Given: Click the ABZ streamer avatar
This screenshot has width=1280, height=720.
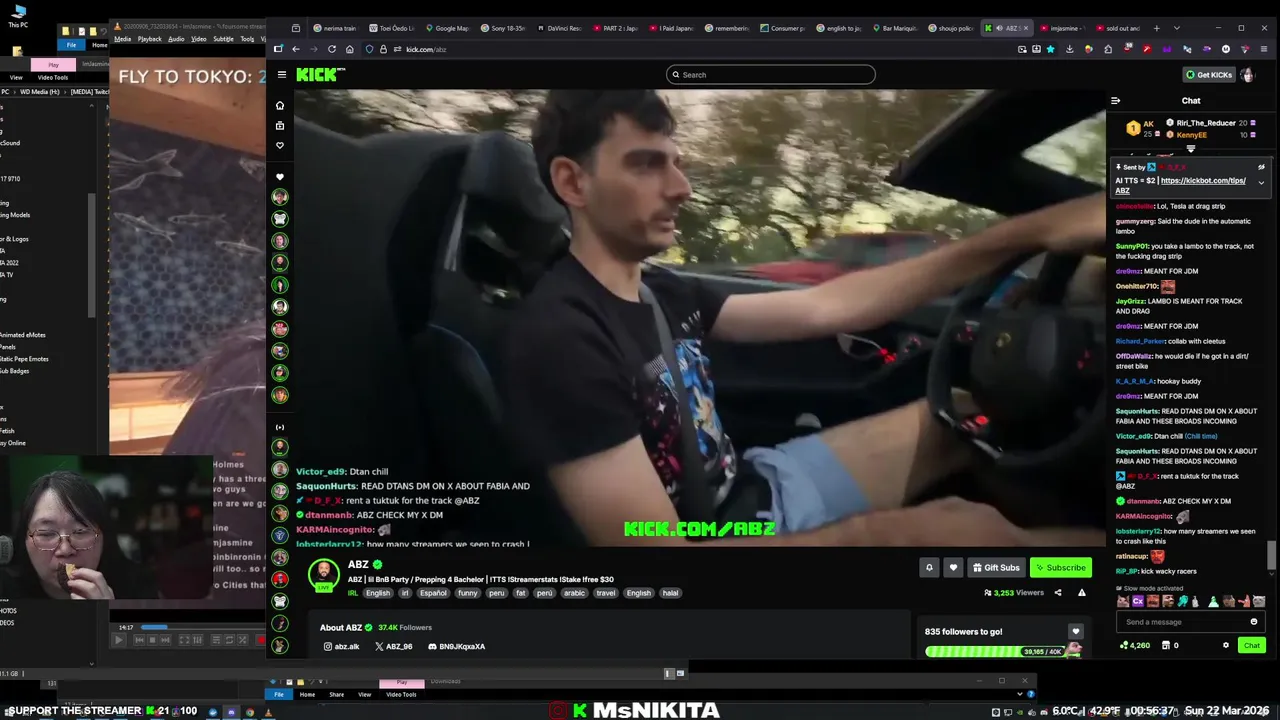Looking at the screenshot, I should (x=323, y=573).
